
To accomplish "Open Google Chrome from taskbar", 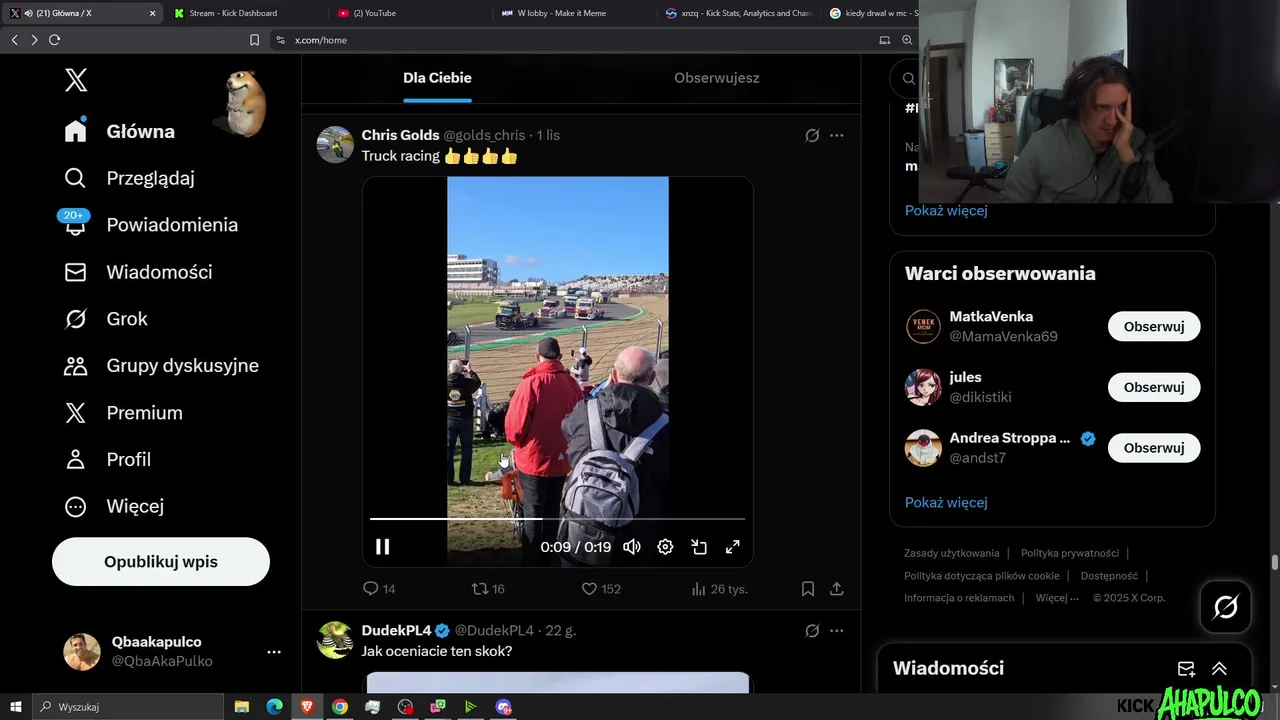I will 340,707.
